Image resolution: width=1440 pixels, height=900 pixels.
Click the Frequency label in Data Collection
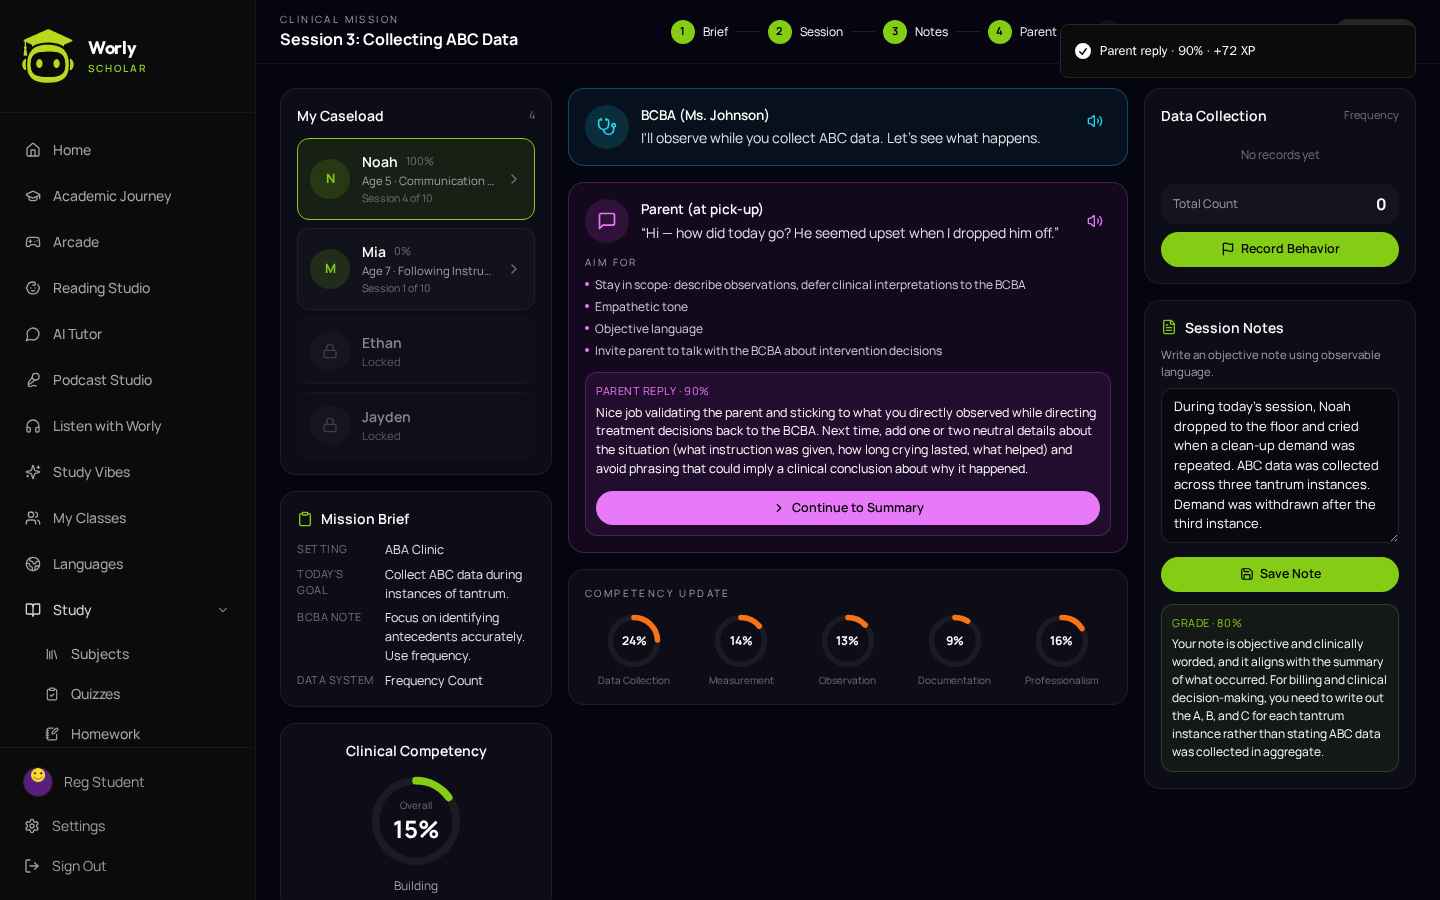click(x=1371, y=116)
